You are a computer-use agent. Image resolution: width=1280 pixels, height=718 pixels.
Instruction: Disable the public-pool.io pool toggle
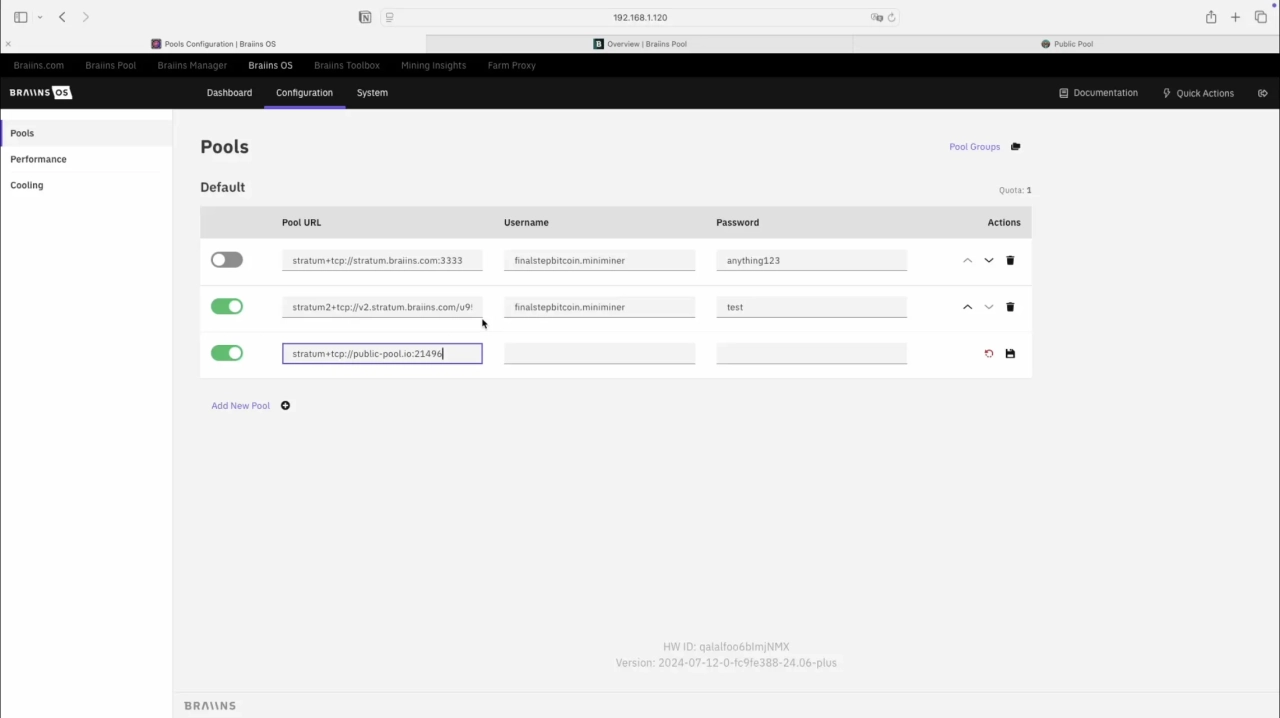tap(227, 353)
